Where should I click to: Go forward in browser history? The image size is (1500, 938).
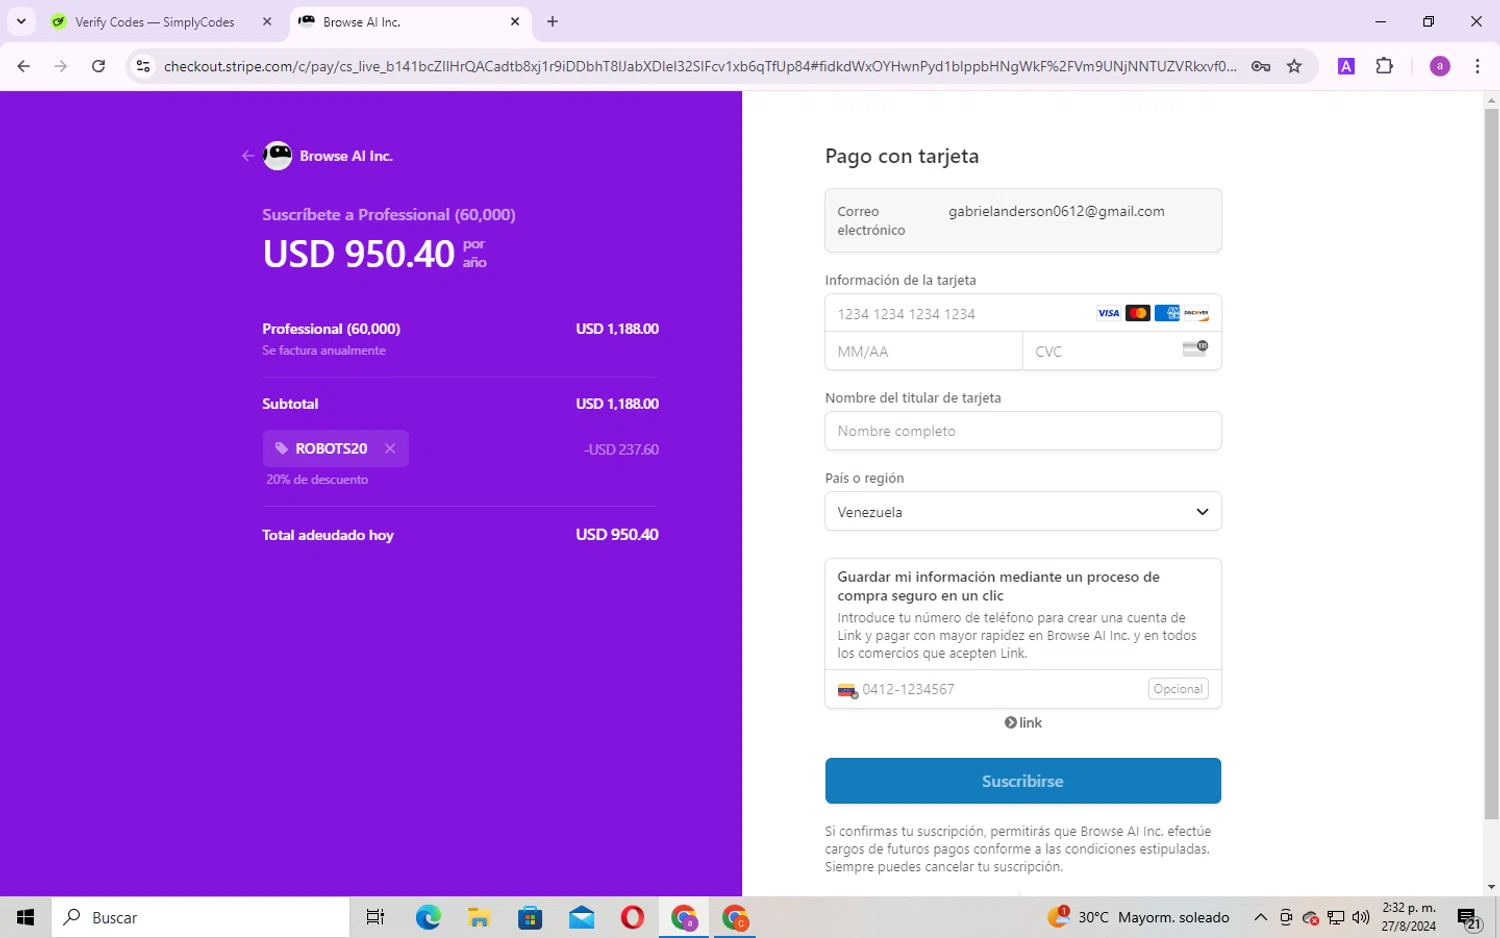[61, 66]
